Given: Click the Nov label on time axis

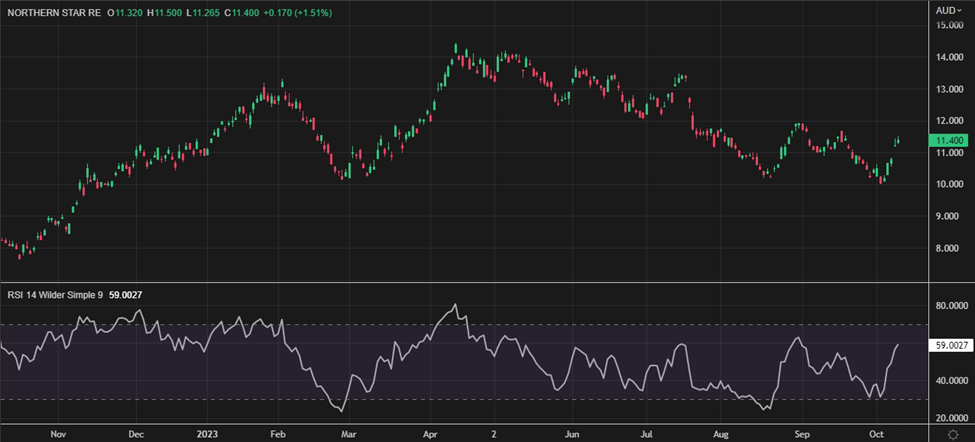Looking at the screenshot, I should (x=57, y=435).
